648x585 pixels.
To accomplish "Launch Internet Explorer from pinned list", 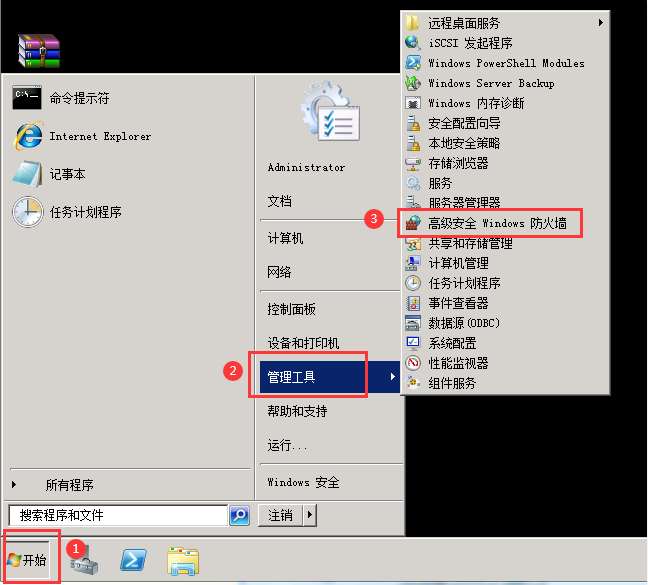I will [x=29, y=136].
